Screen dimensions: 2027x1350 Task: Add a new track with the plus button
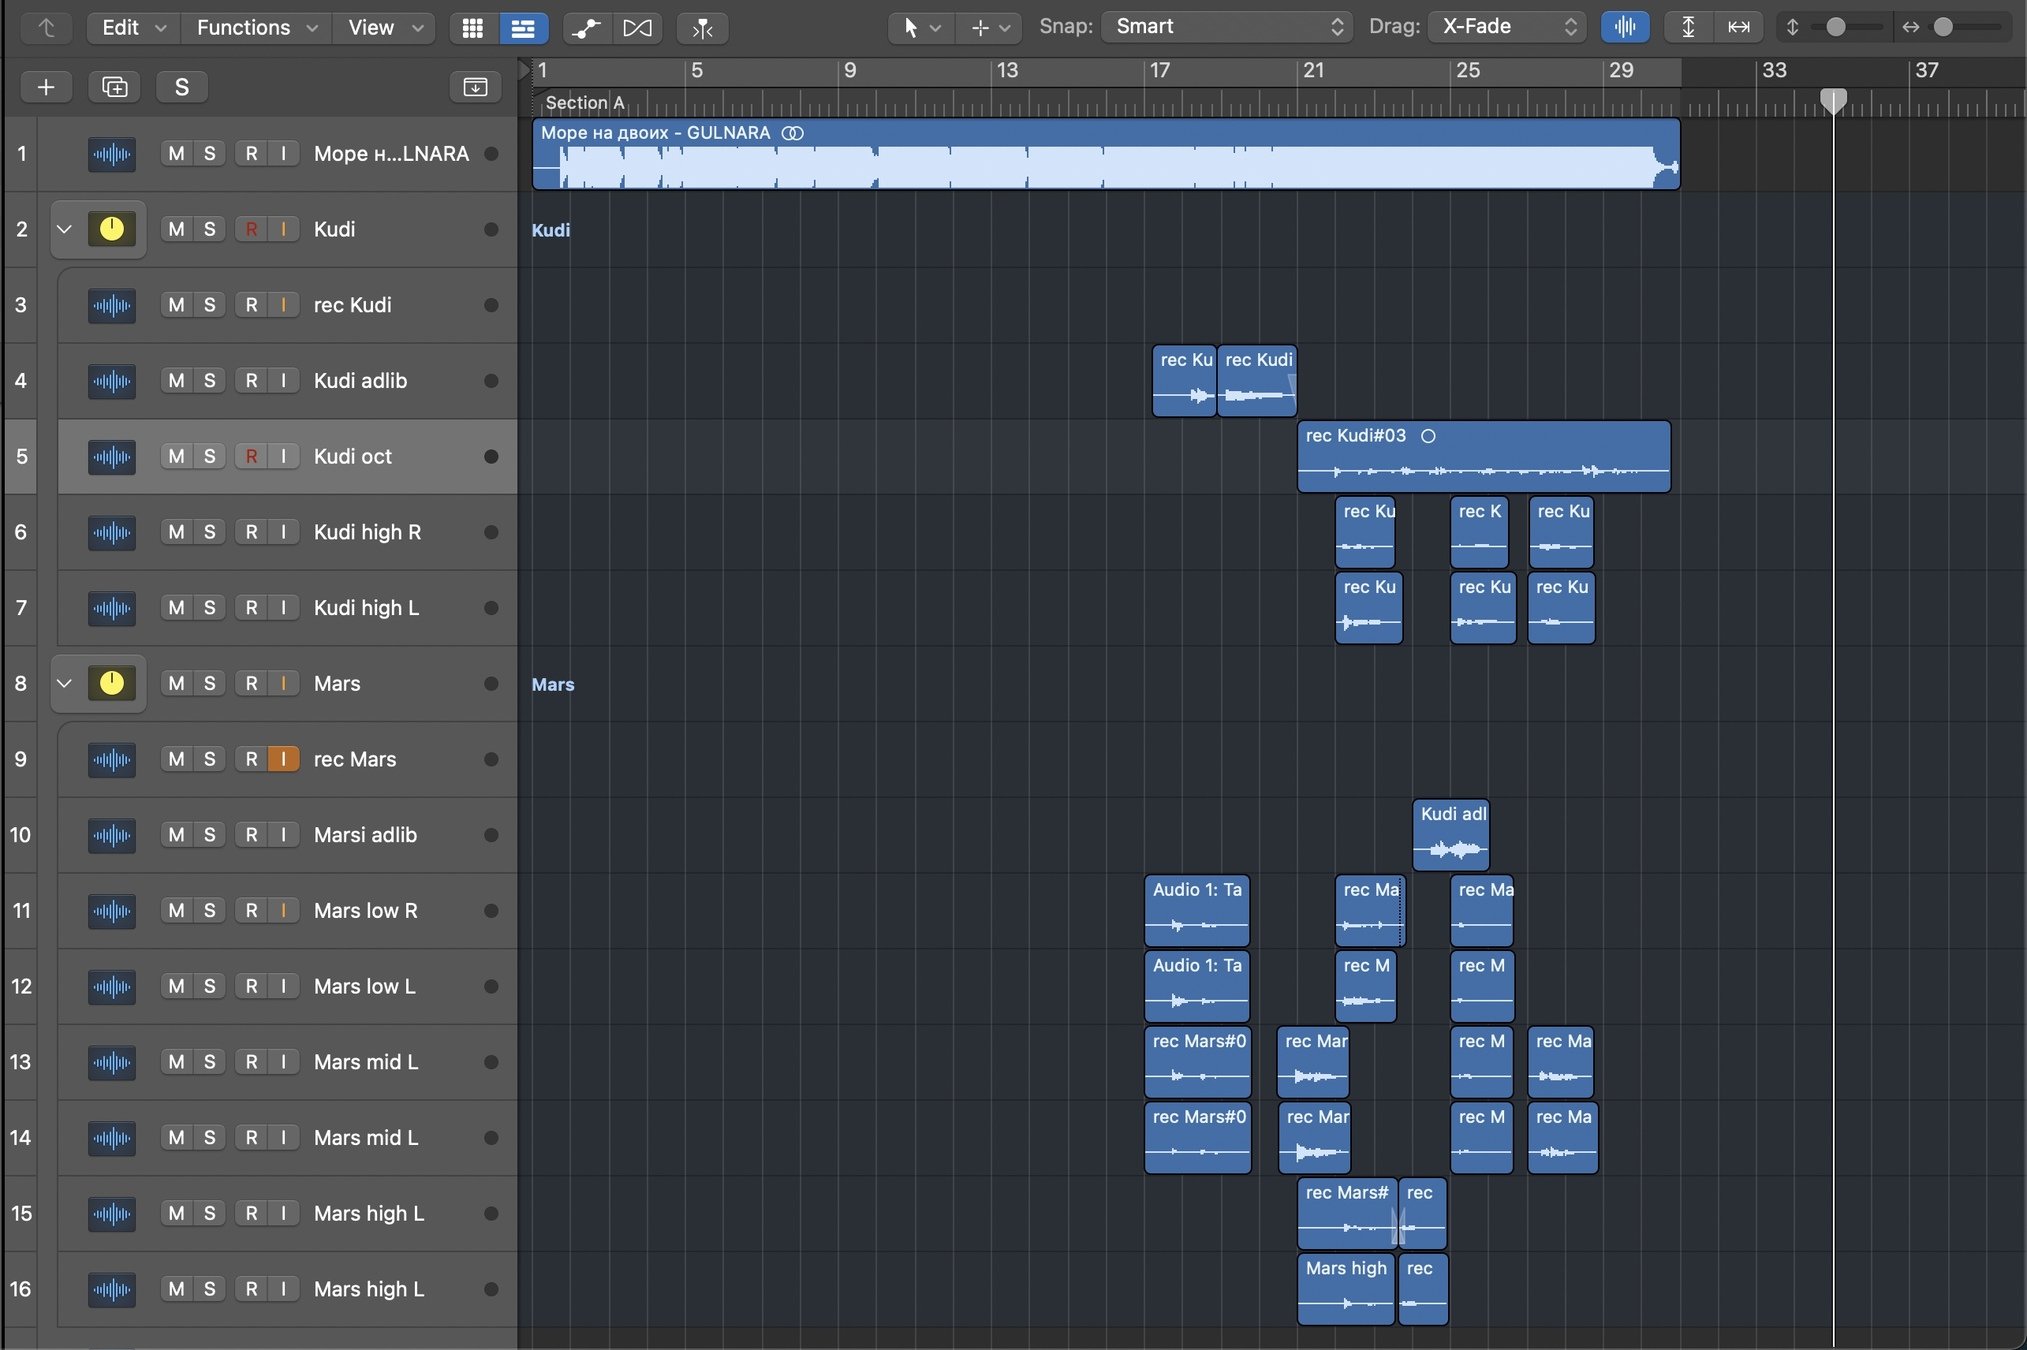tap(46, 87)
